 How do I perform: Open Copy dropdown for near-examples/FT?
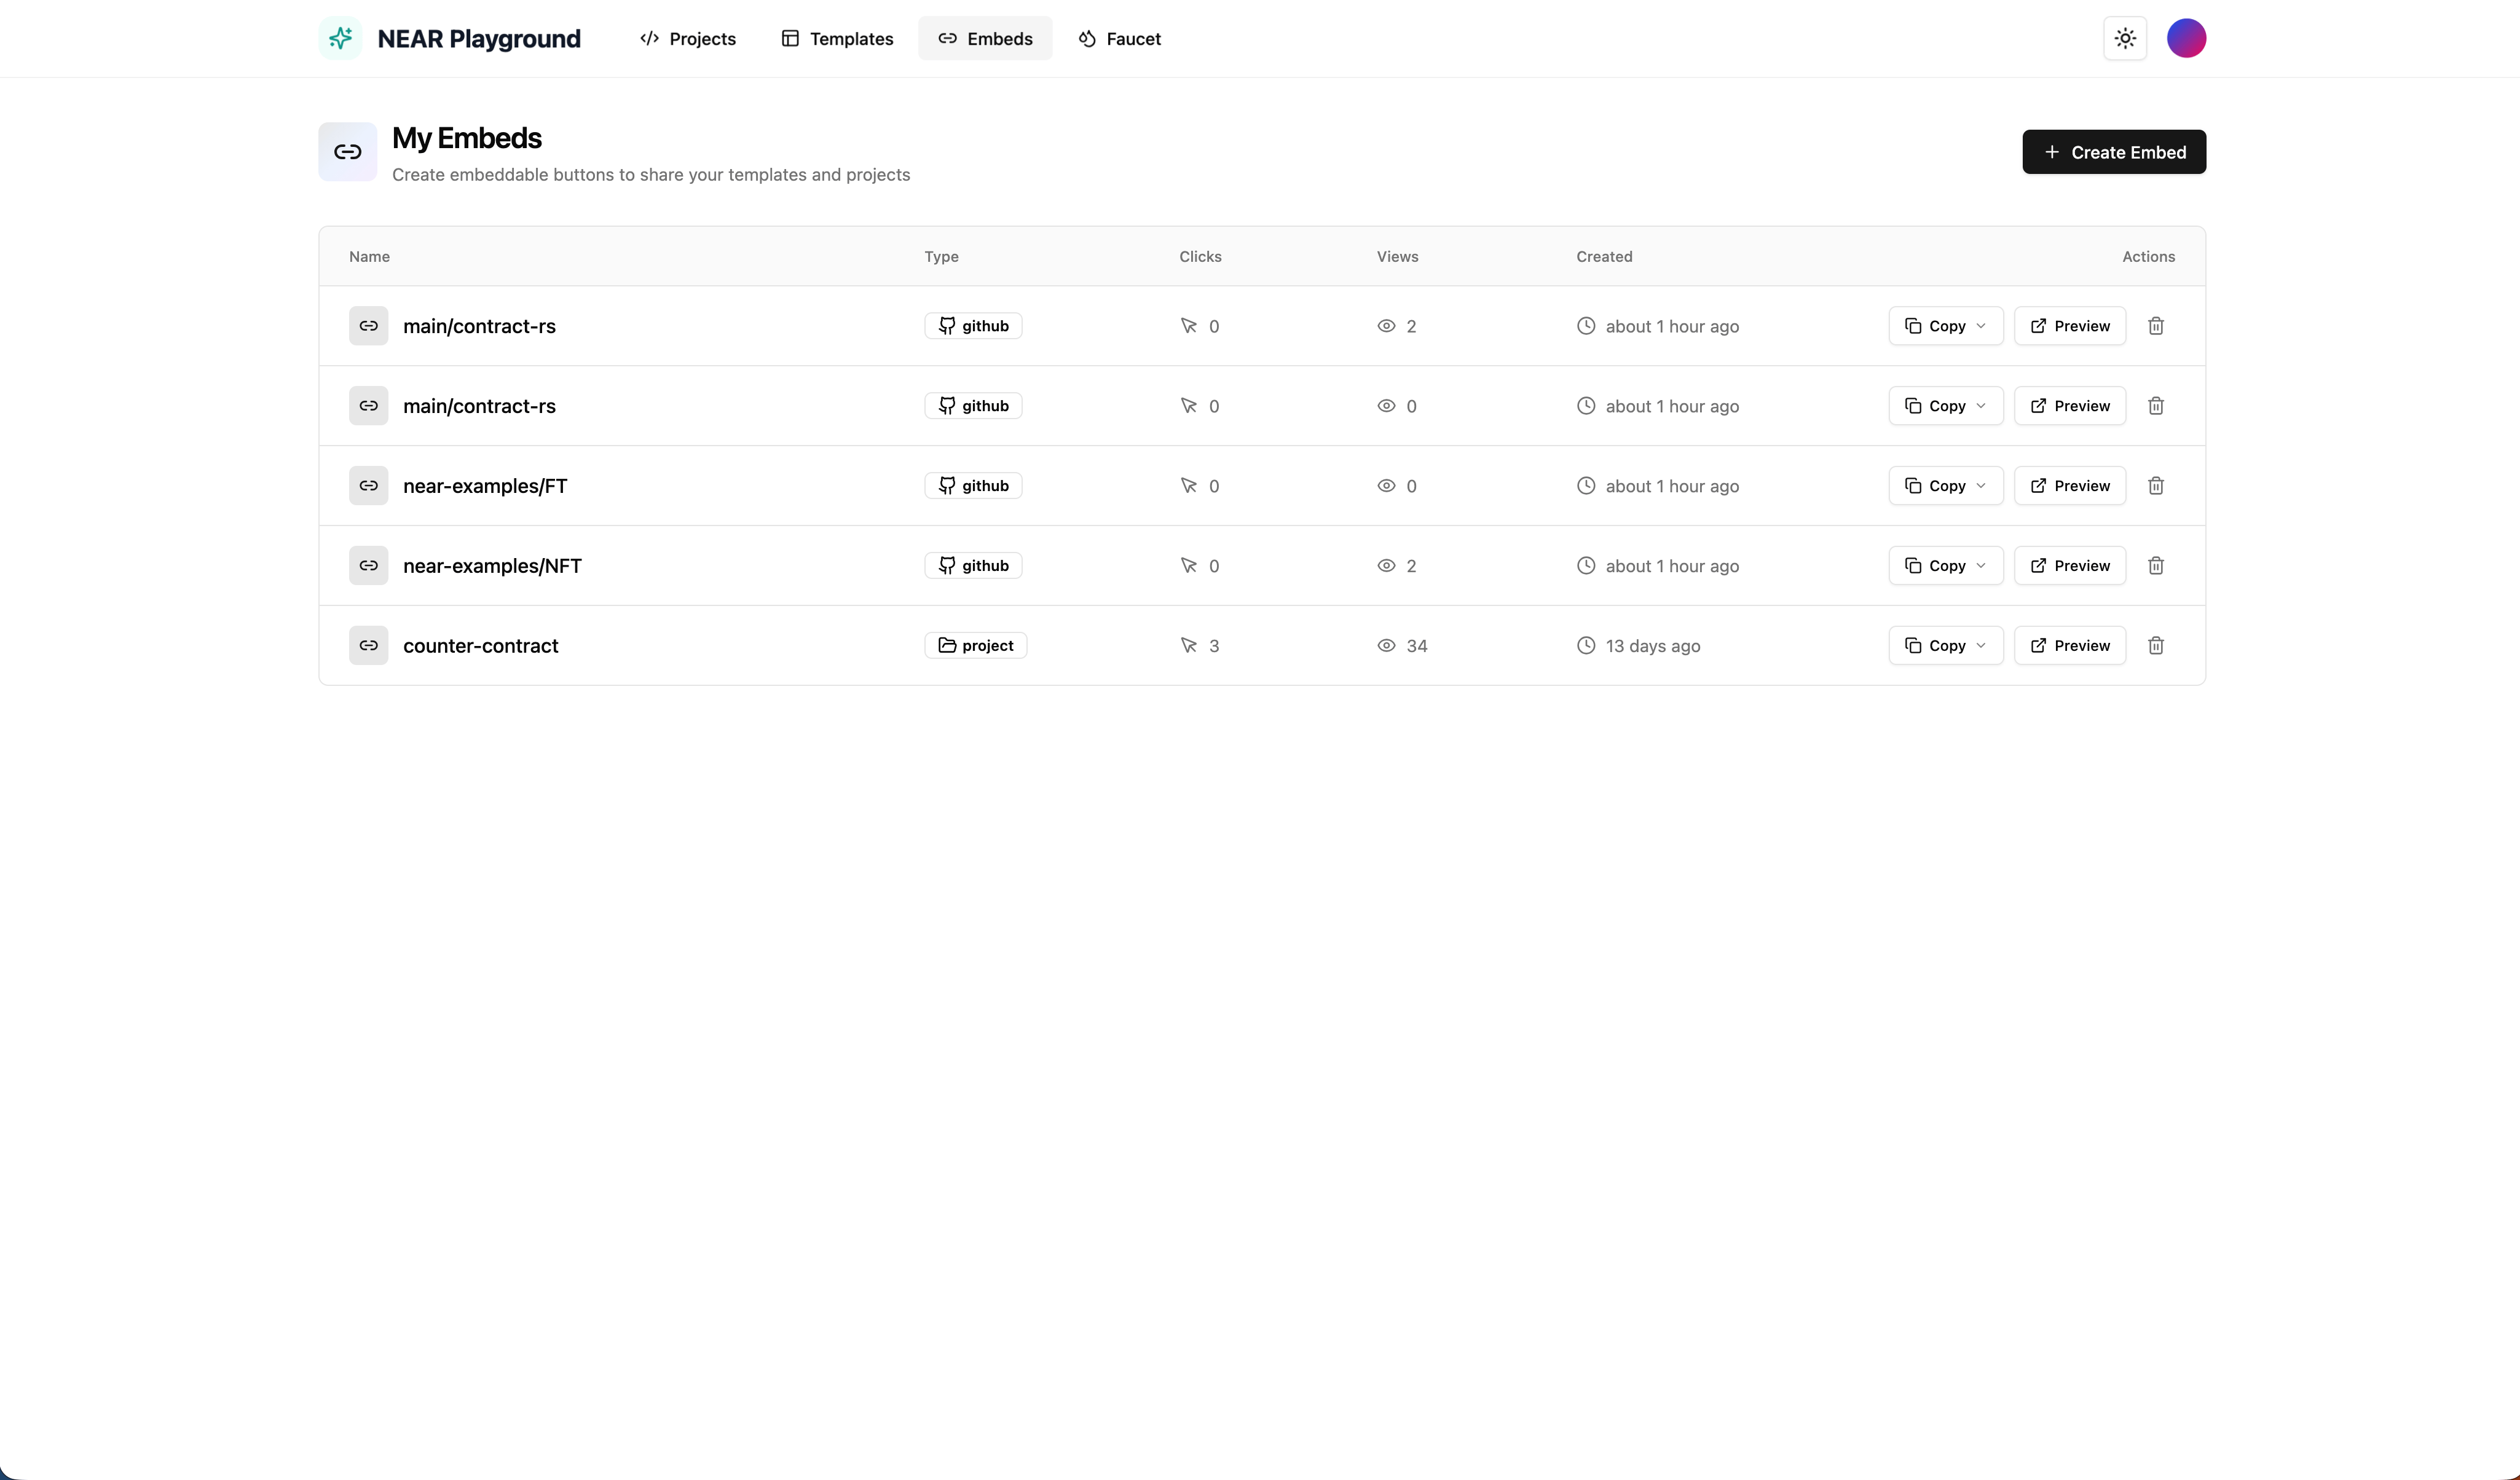[x=1946, y=486]
